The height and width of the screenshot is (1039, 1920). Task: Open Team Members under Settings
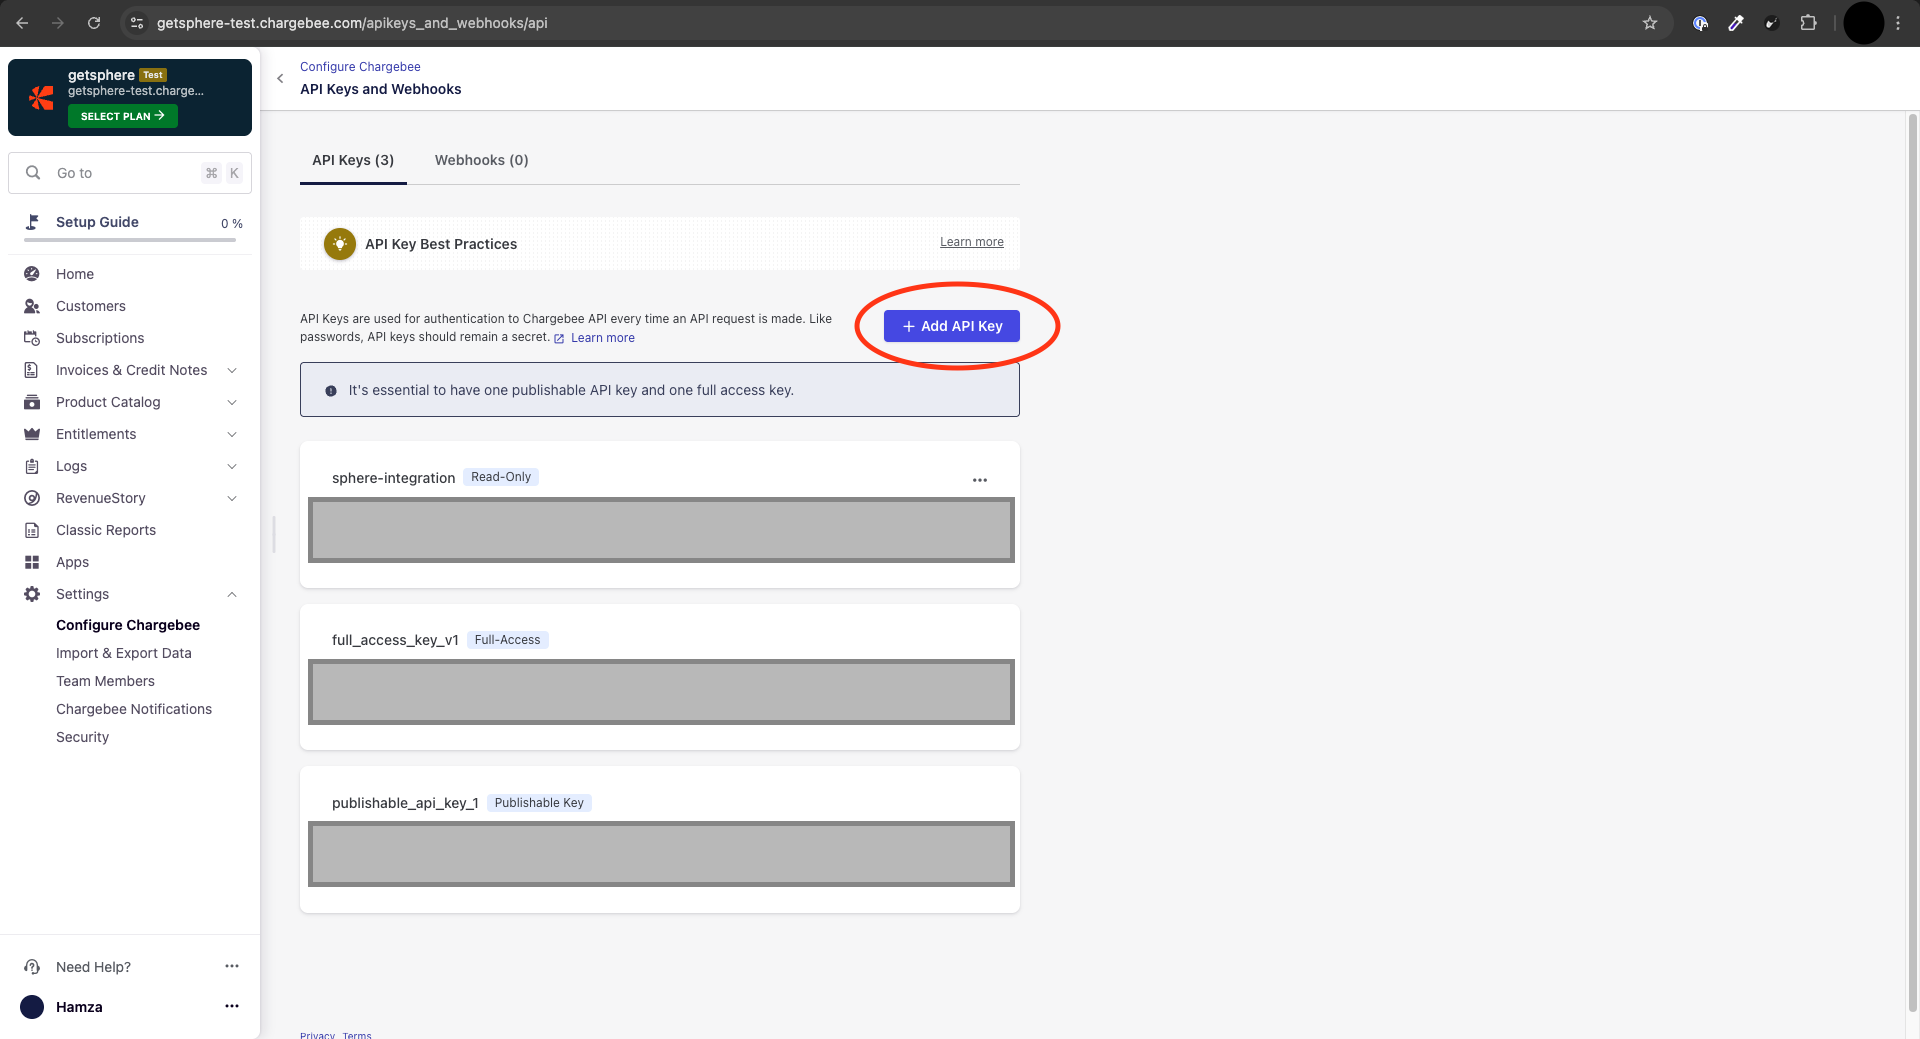tap(105, 681)
